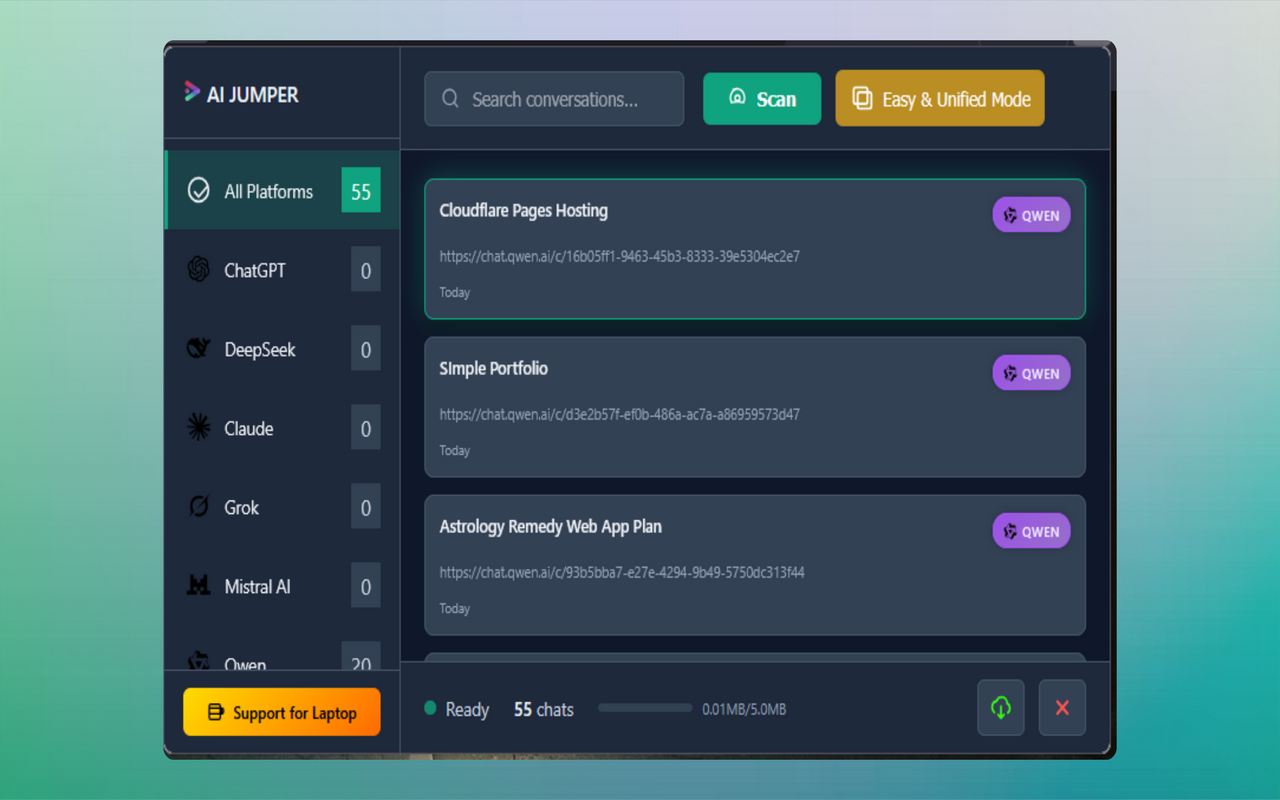Click the AI JUMPER title text
Image resolution: width=1280 pixels, height=800 pixels.
(x=252, y=94)
